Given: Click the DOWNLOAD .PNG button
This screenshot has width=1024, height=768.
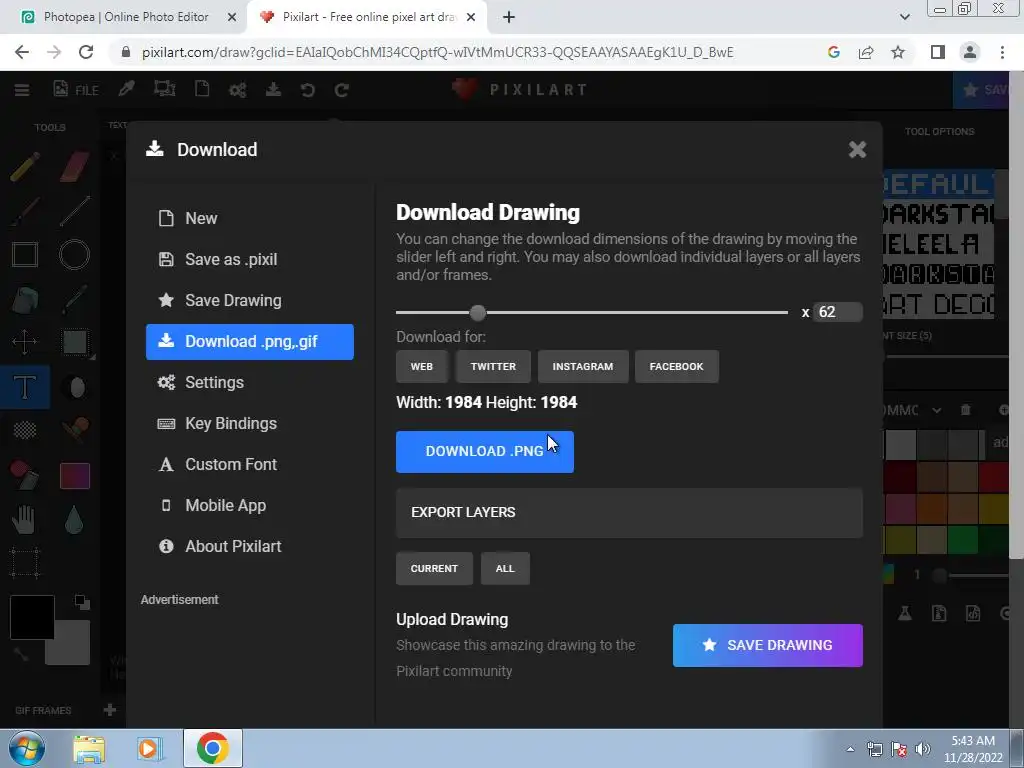Looking at the screenshot, I should (485, 451).
